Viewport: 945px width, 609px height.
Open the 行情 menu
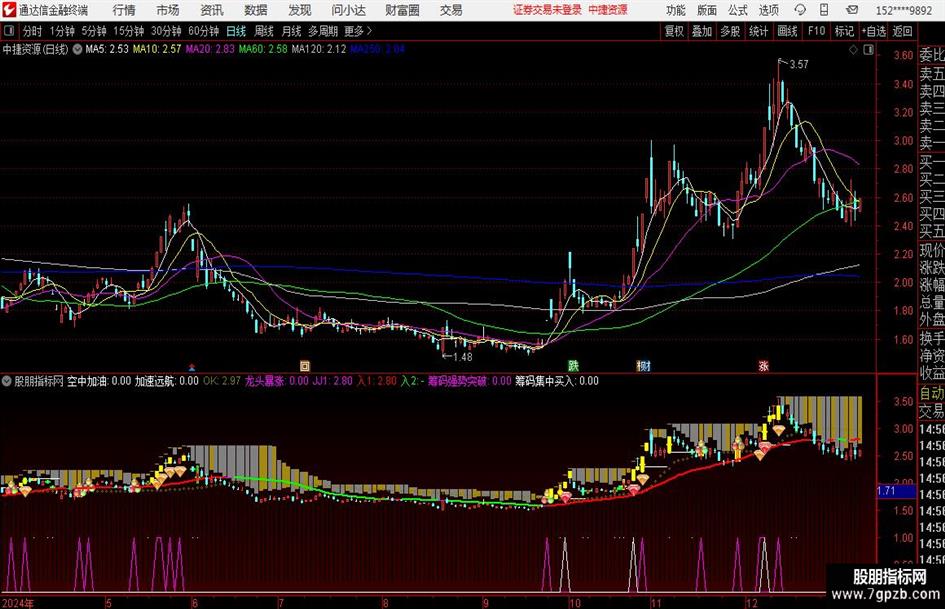click(x=124, y=10)
